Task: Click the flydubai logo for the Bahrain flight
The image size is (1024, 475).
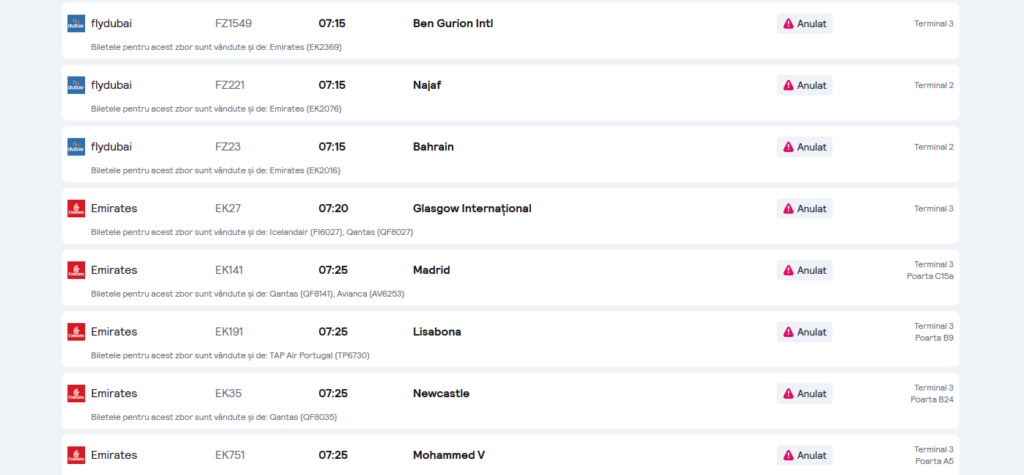Action: coord(76,147)
